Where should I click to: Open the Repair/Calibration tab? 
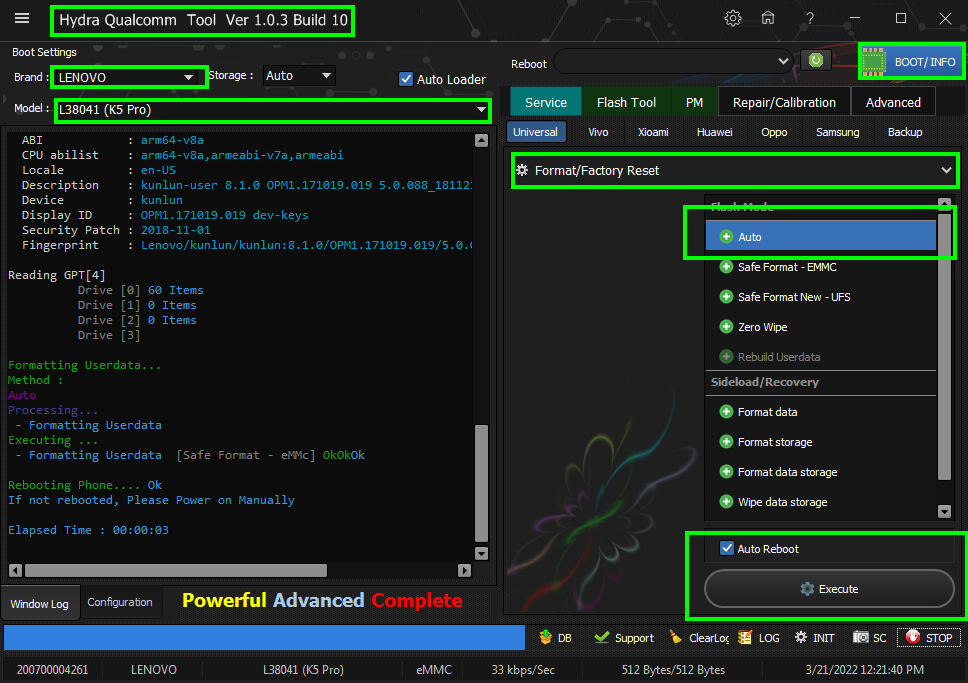[784, 103]
